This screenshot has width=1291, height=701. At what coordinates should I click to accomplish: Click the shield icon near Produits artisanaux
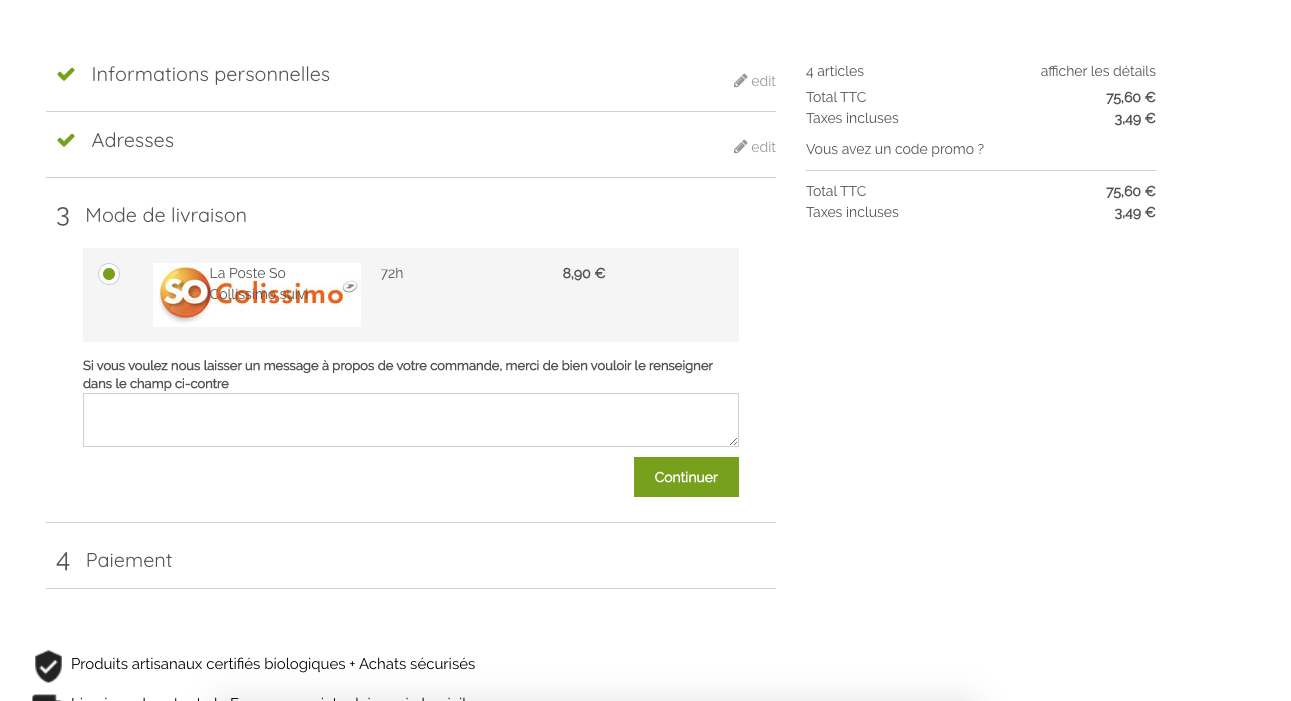point(48,665)
